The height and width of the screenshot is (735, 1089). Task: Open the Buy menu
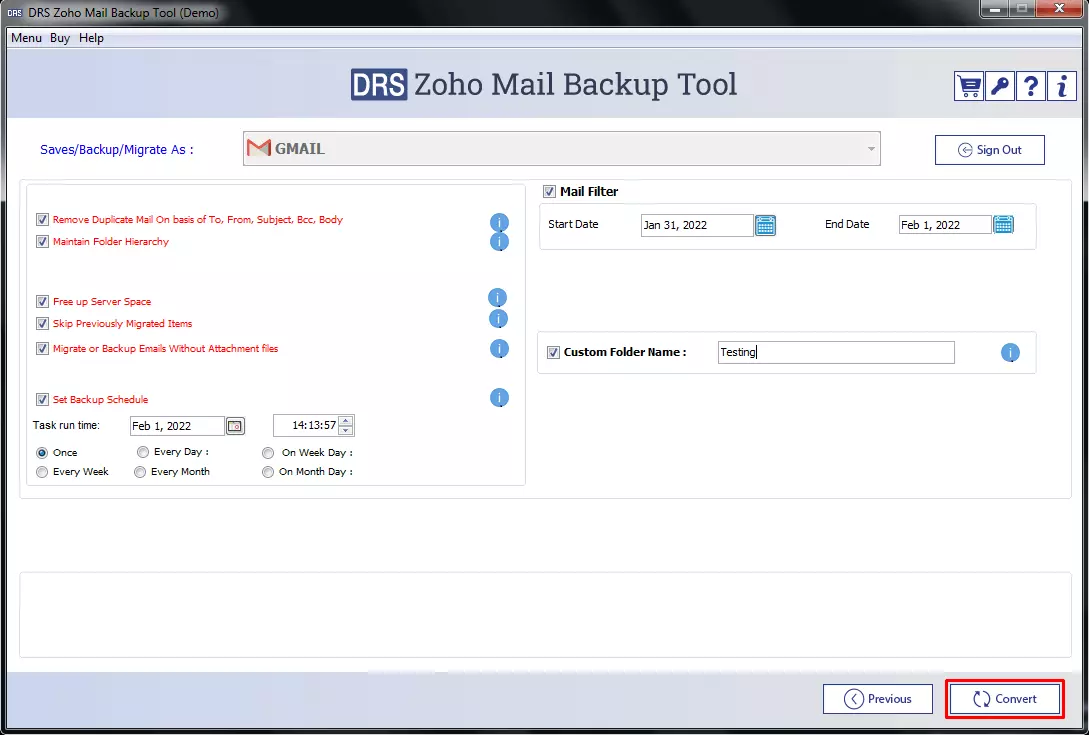pos(60,38)
